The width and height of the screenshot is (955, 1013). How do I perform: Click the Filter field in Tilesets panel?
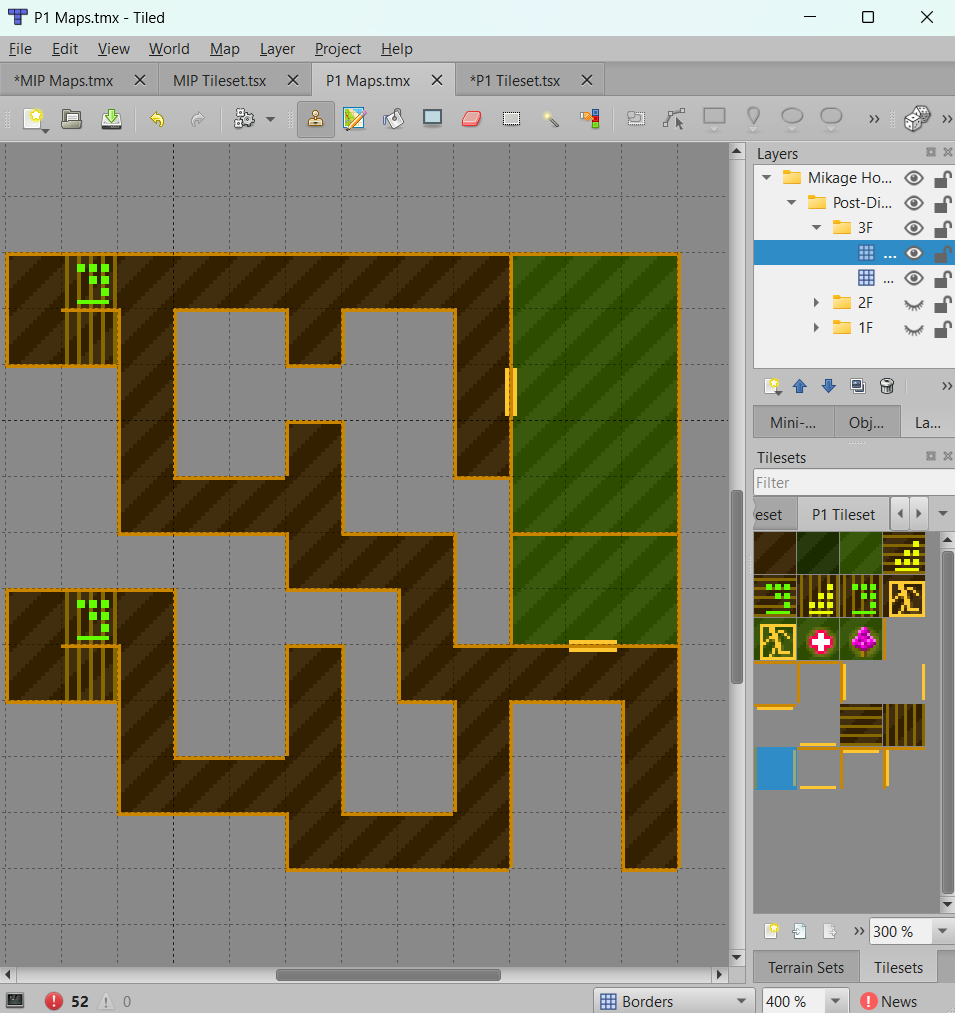853,483
